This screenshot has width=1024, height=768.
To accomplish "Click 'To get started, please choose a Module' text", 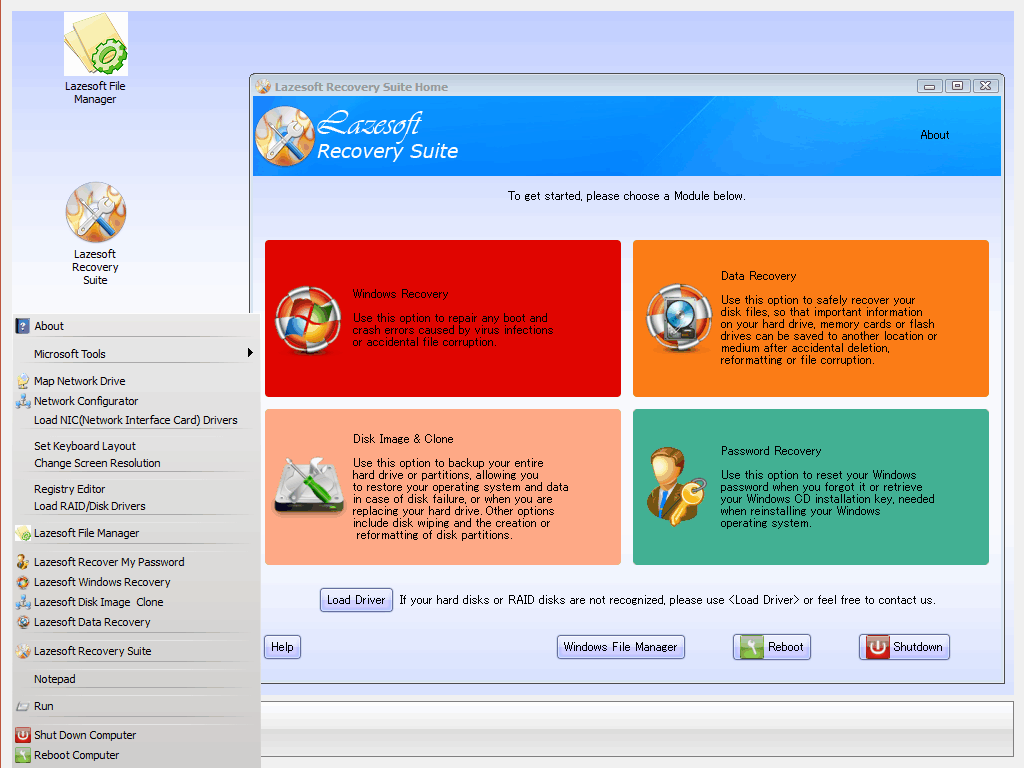I will tap(626, 196).
